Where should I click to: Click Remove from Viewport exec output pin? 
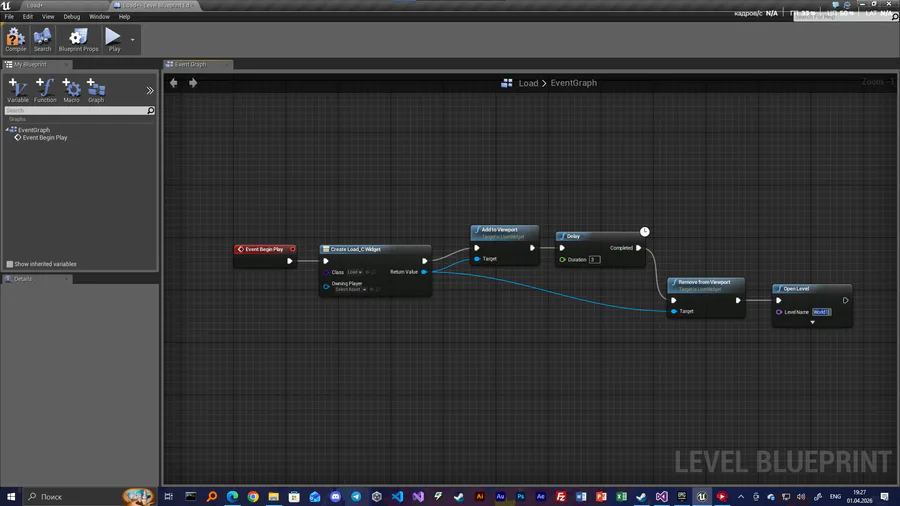[738, 300]
